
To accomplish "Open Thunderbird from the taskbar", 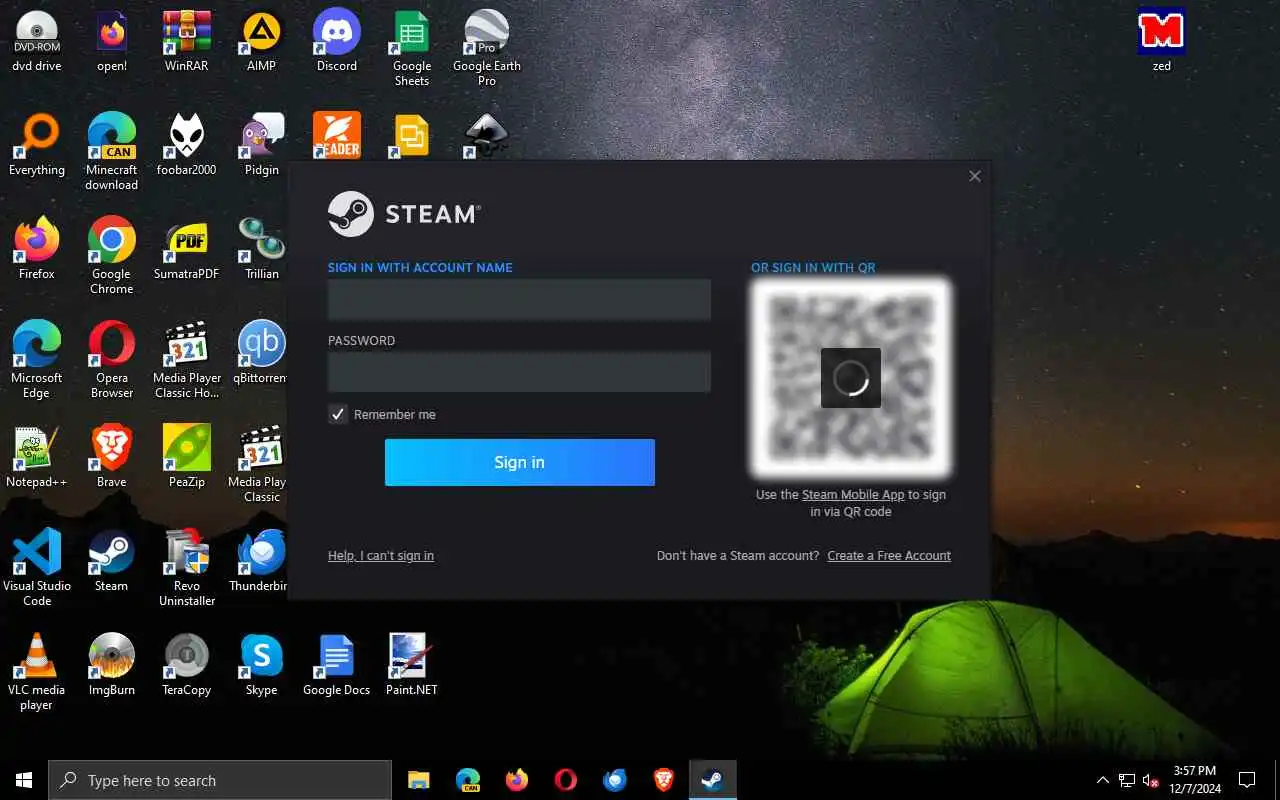I will click(615, 780).
